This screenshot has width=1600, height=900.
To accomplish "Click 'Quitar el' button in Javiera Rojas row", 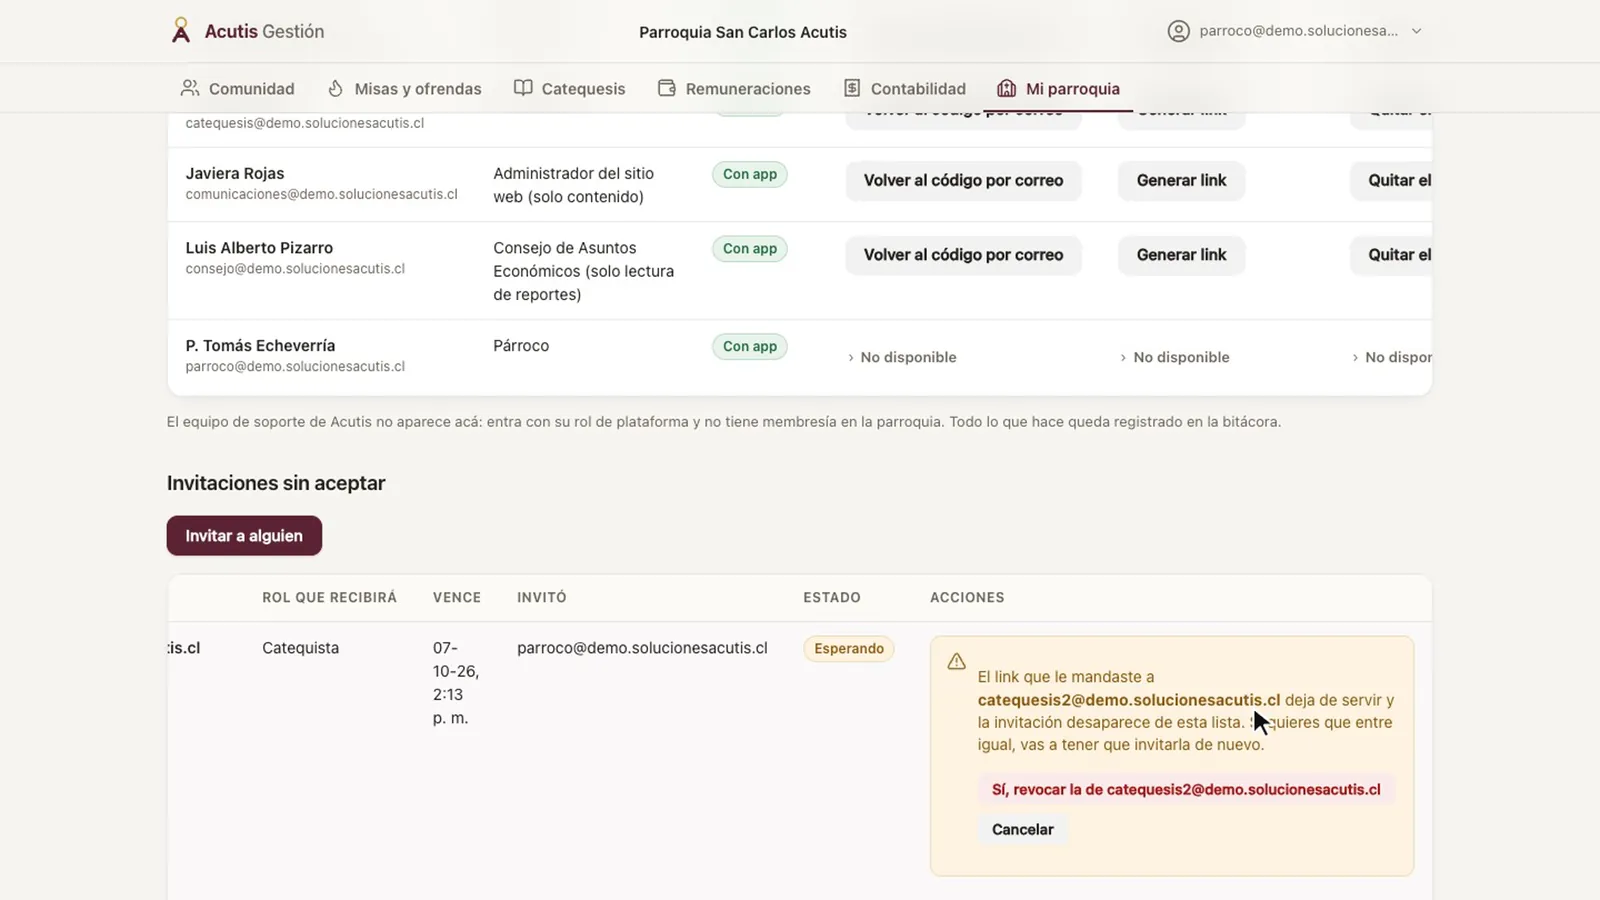I will [1391, 181].
